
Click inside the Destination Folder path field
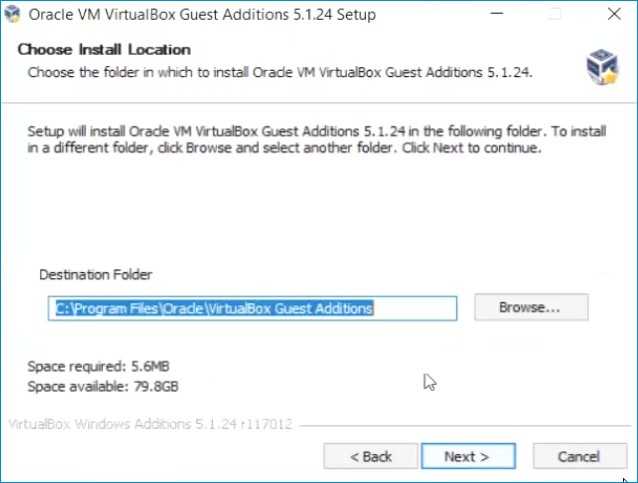252,308
